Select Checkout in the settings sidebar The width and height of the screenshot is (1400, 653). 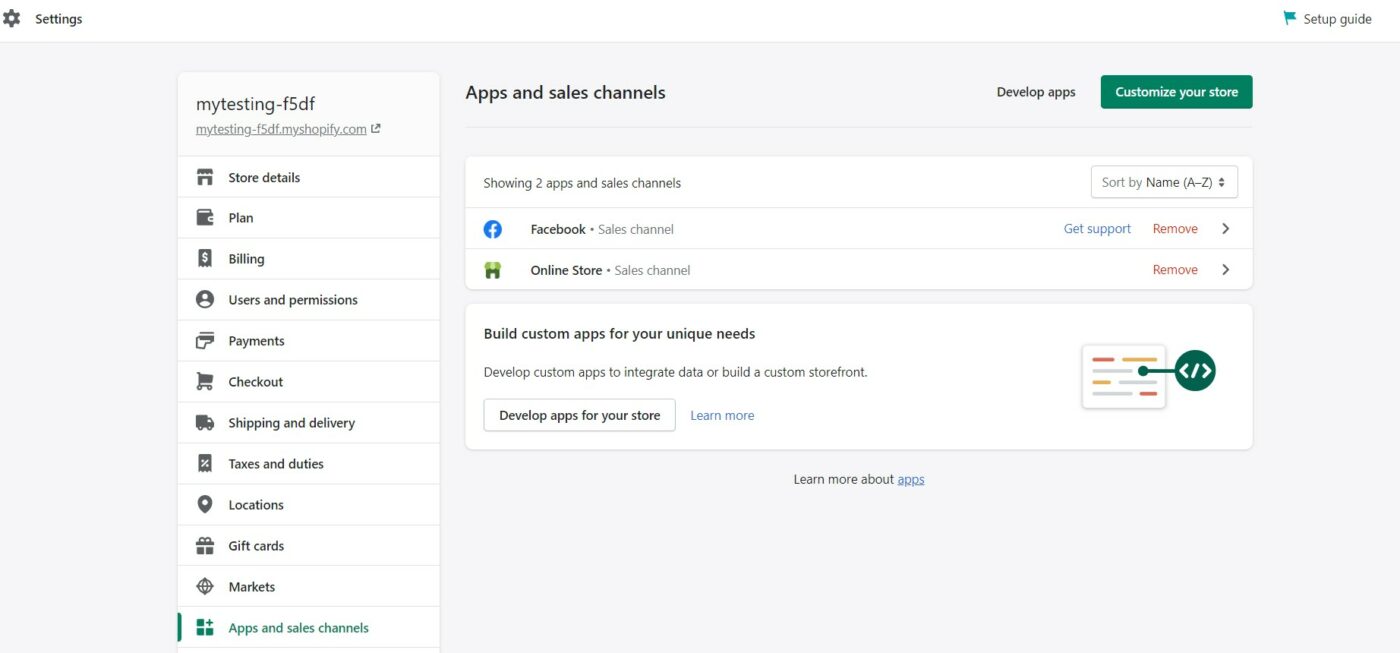[x=255, y=382]
